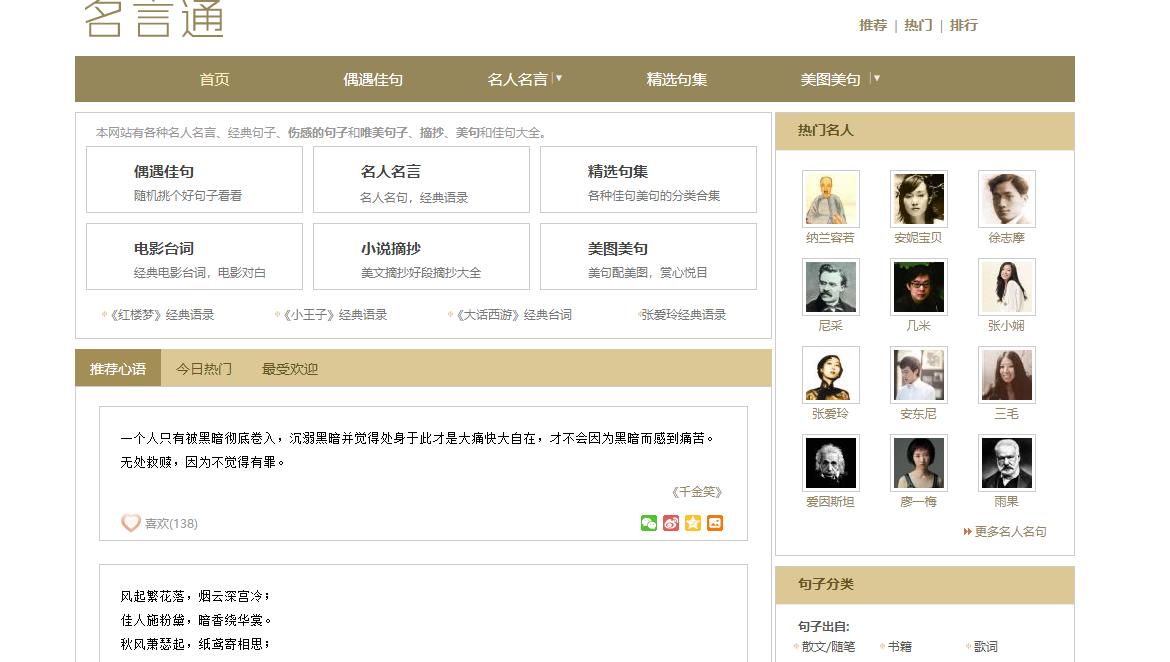The width and height of the screenshot is (1170, 662).
Task: Click the orange image share icon
Action: point(715,522)
